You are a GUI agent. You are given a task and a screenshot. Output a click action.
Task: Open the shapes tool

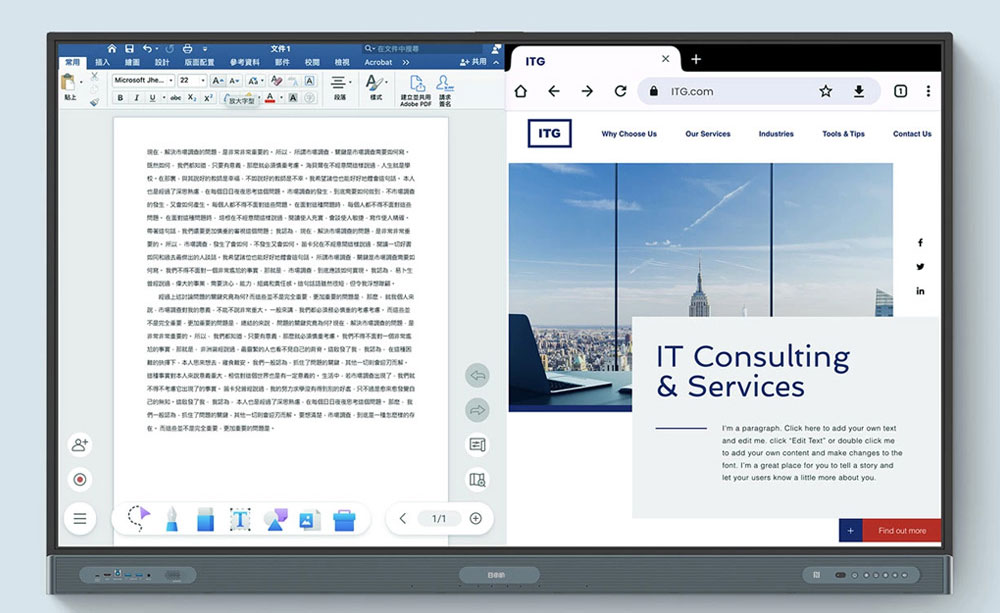(x=275, y=518)
